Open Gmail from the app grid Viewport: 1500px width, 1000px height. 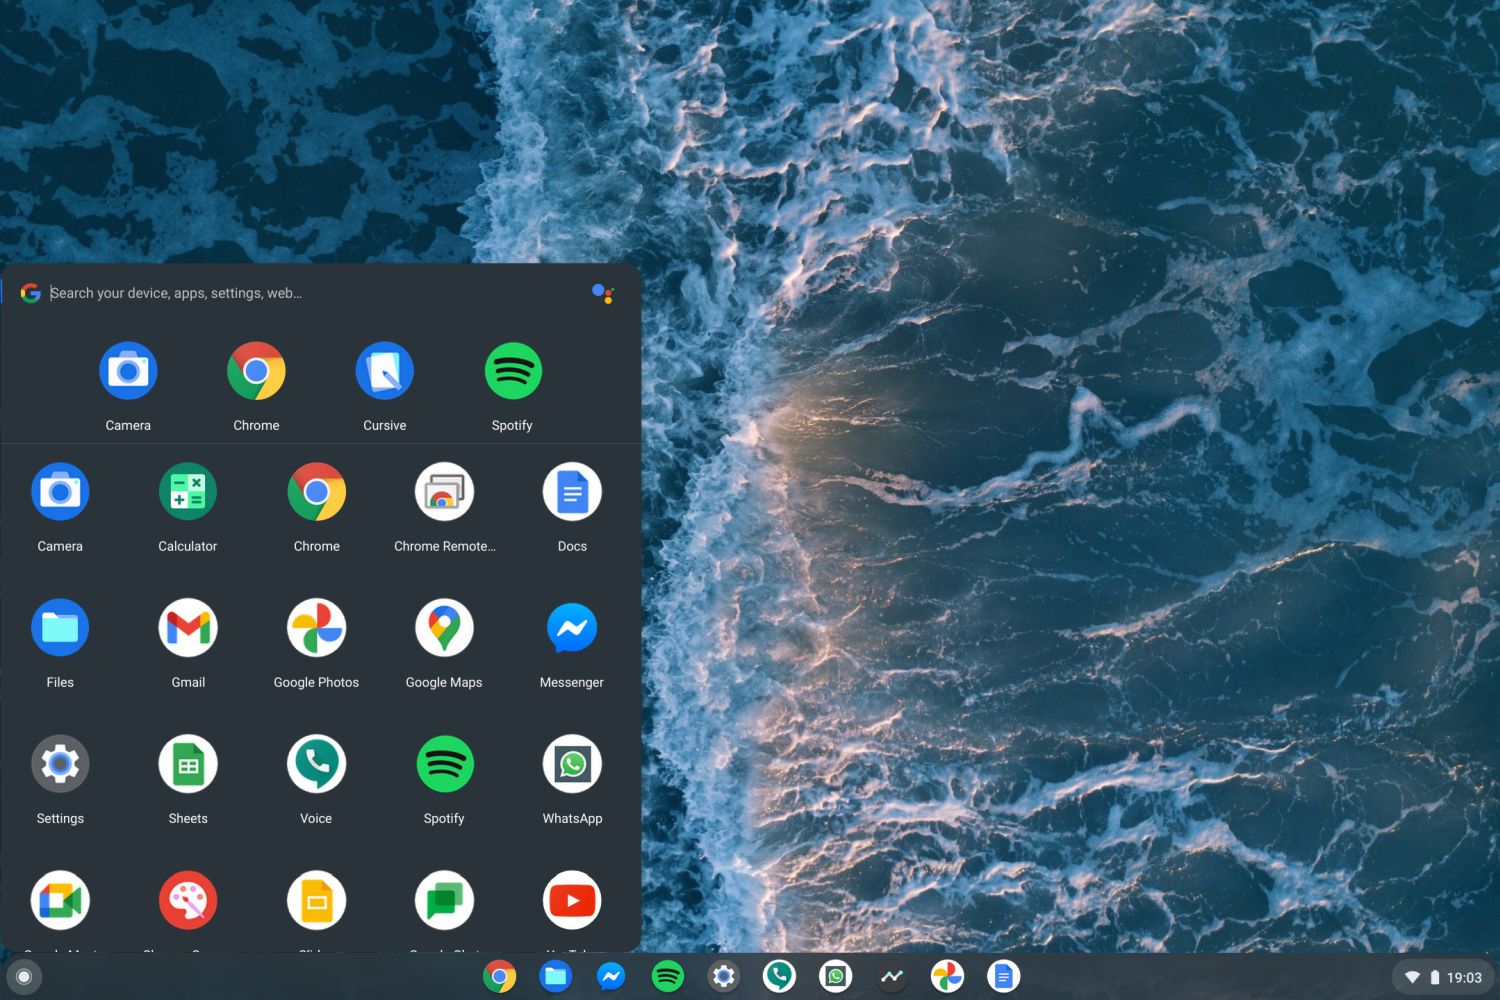click(188, 628)
